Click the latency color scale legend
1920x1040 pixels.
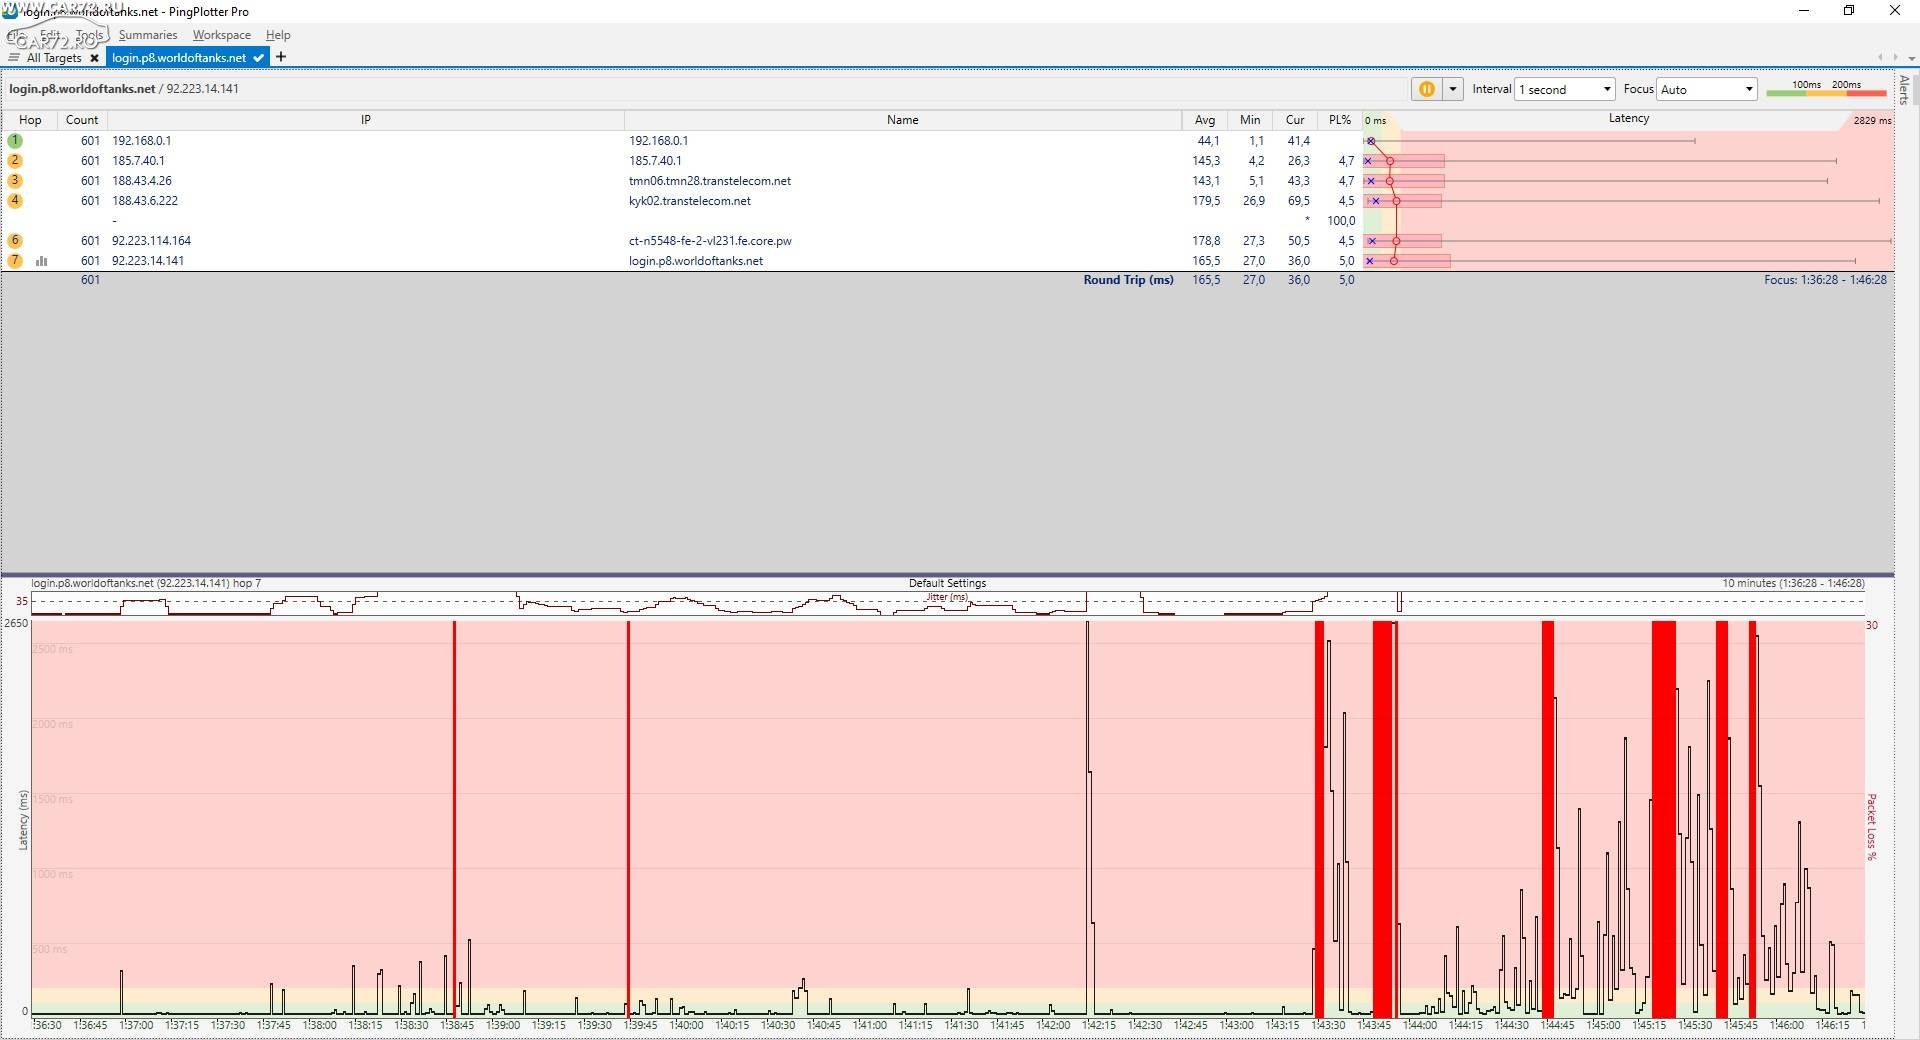click(x=1826, y=89)
